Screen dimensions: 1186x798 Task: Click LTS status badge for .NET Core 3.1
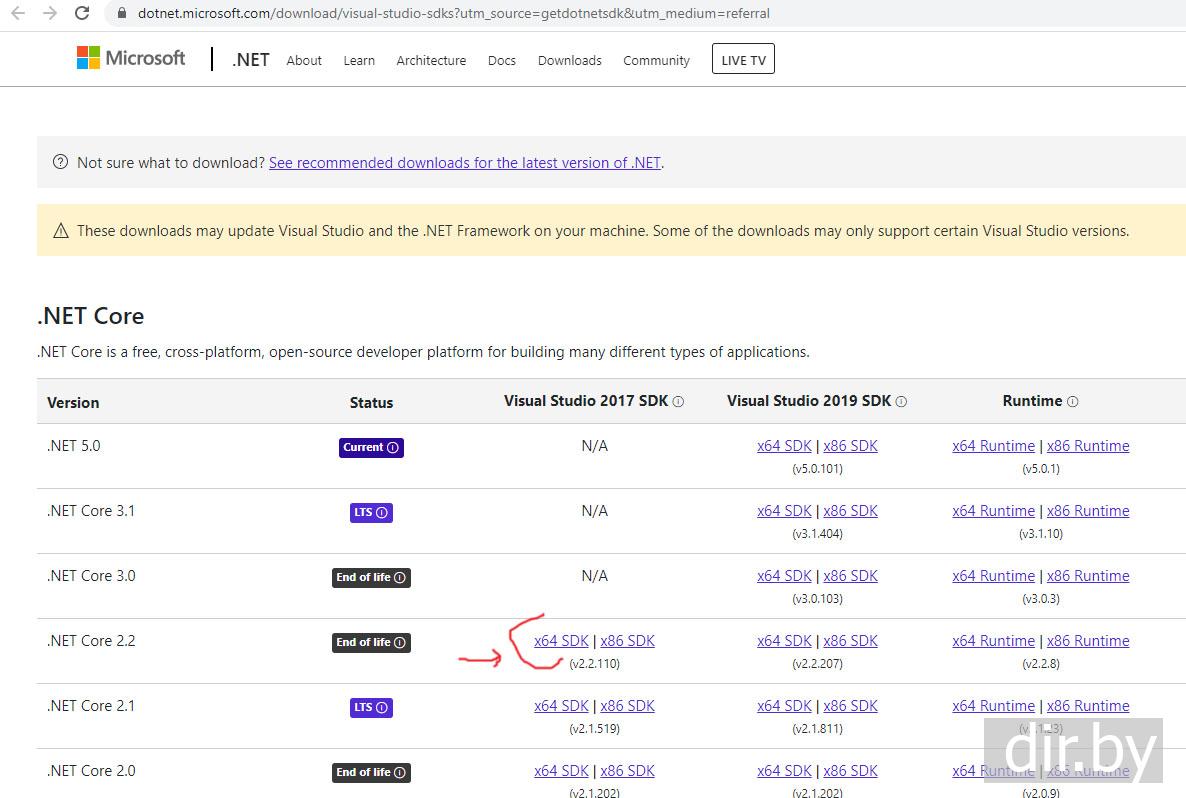tap(371, 512)
